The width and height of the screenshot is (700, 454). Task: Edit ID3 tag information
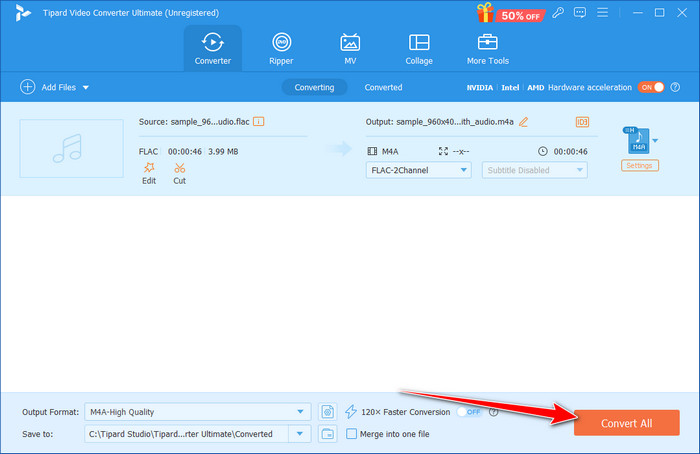[x=582, y=122]
